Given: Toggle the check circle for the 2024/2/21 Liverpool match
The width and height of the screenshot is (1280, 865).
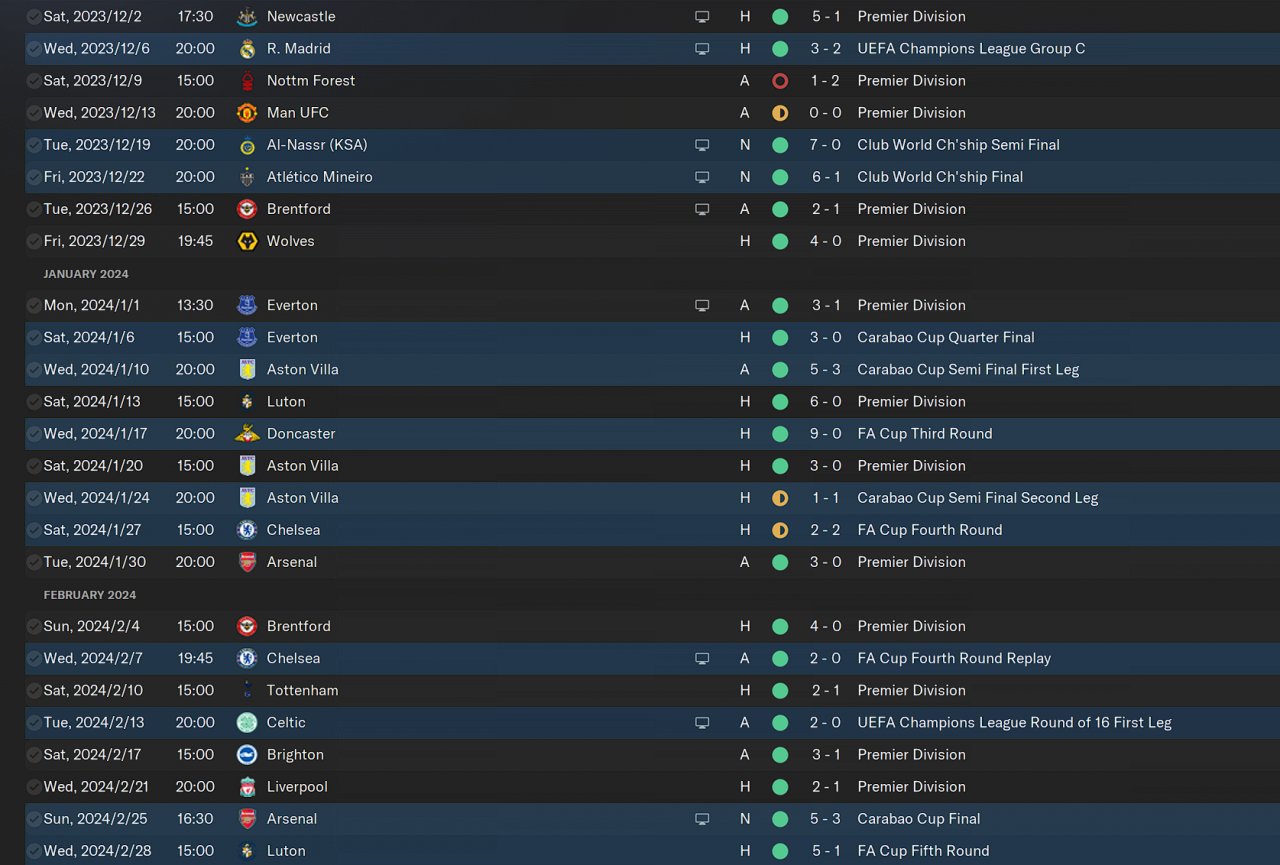Looking at the screenshot, I should pyautogui.click(x=34, y=787).
